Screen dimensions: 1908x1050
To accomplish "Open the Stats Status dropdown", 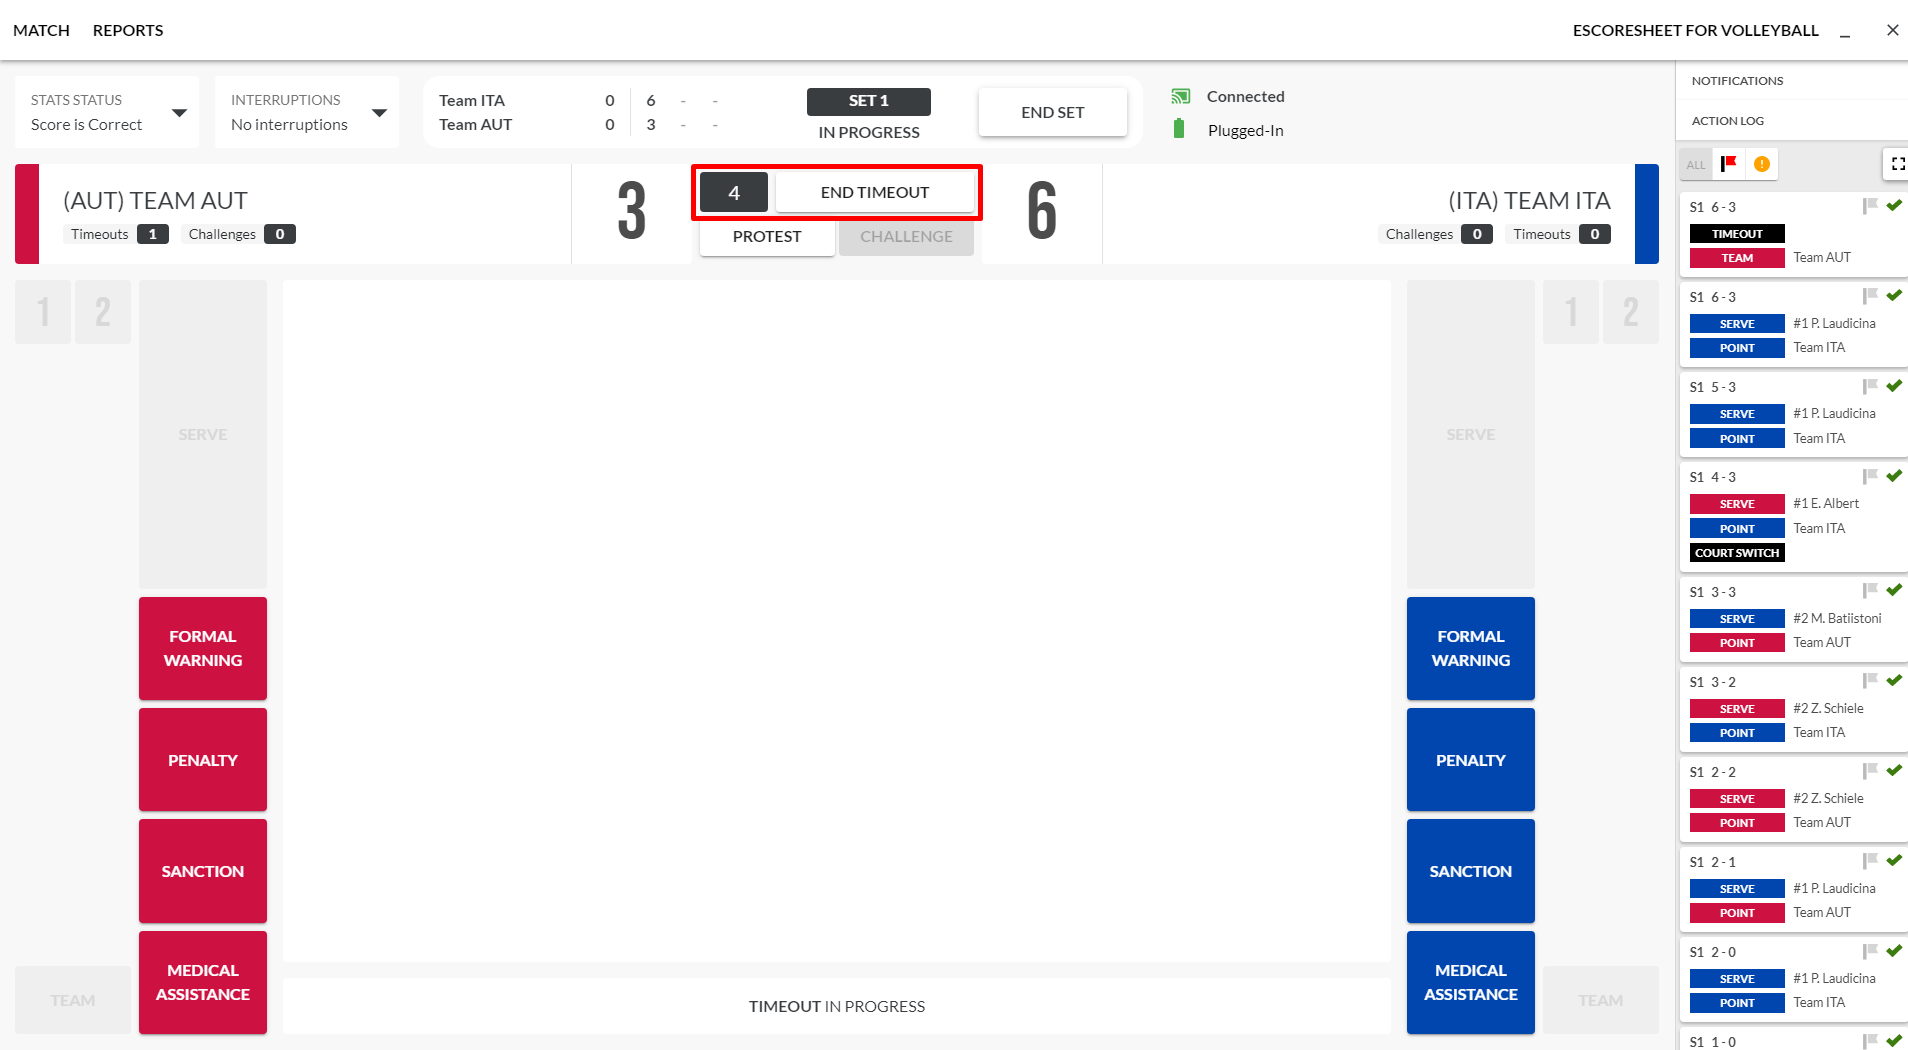I will point(107,112).
